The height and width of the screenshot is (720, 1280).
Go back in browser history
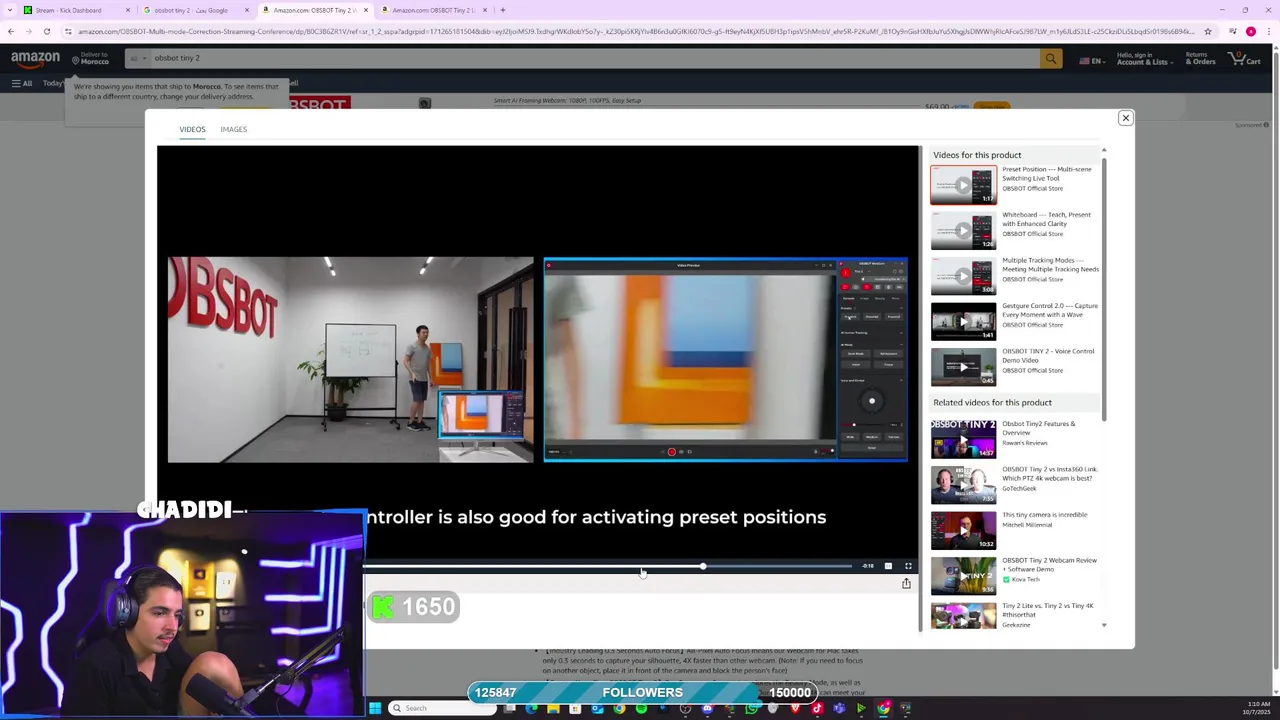[11, 31]
